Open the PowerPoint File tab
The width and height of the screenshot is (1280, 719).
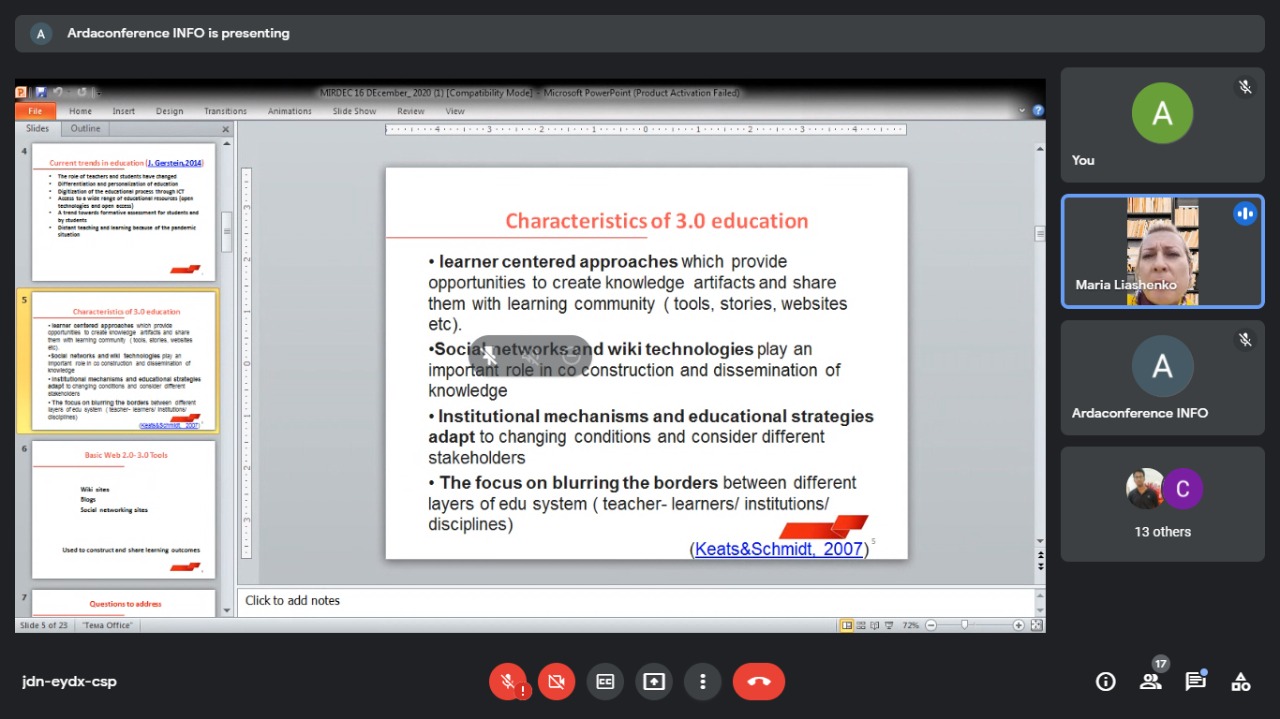[35, 111]
